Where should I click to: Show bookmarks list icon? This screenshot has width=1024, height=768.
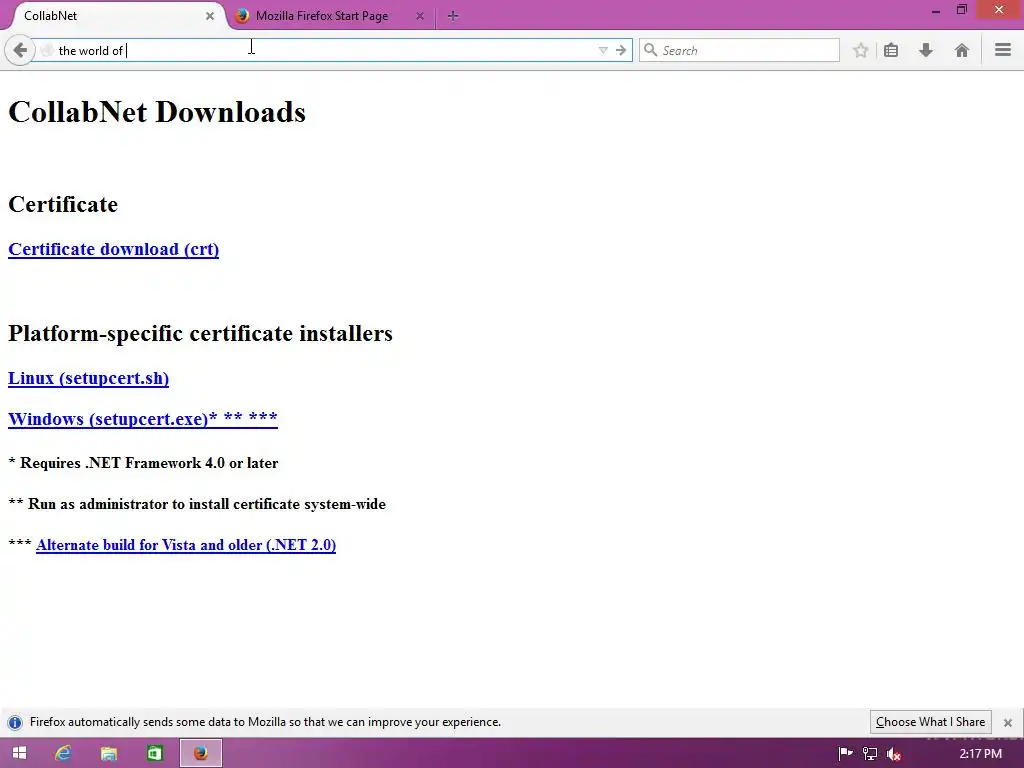click(x=891, y=50)
